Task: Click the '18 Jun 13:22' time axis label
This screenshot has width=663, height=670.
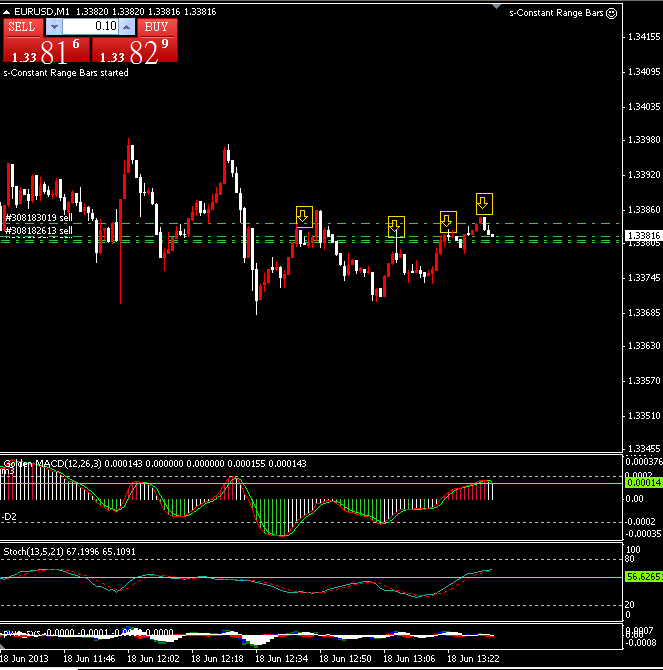Action: [473, 658]
